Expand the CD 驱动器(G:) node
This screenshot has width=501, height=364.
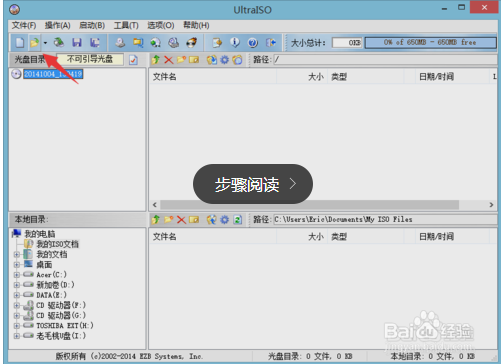tap(16, 316)
